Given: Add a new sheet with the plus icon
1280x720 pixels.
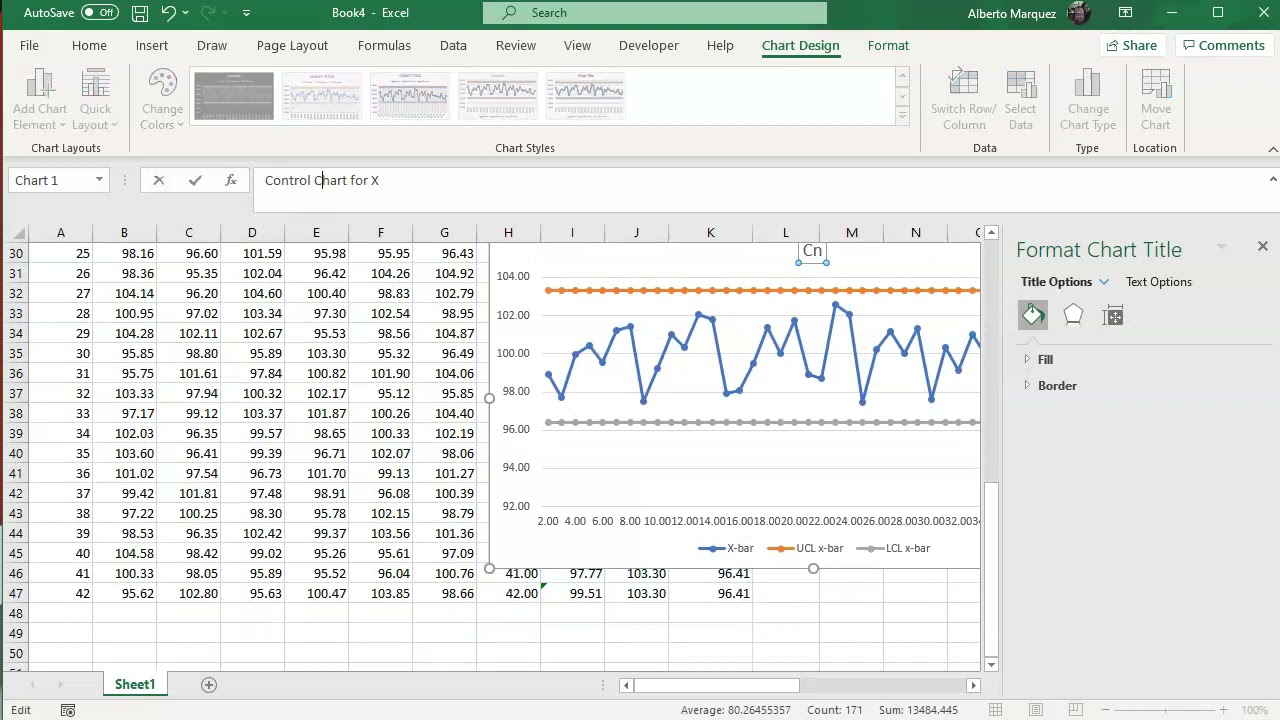Looking at the screenshot, I should pos(209,685).
